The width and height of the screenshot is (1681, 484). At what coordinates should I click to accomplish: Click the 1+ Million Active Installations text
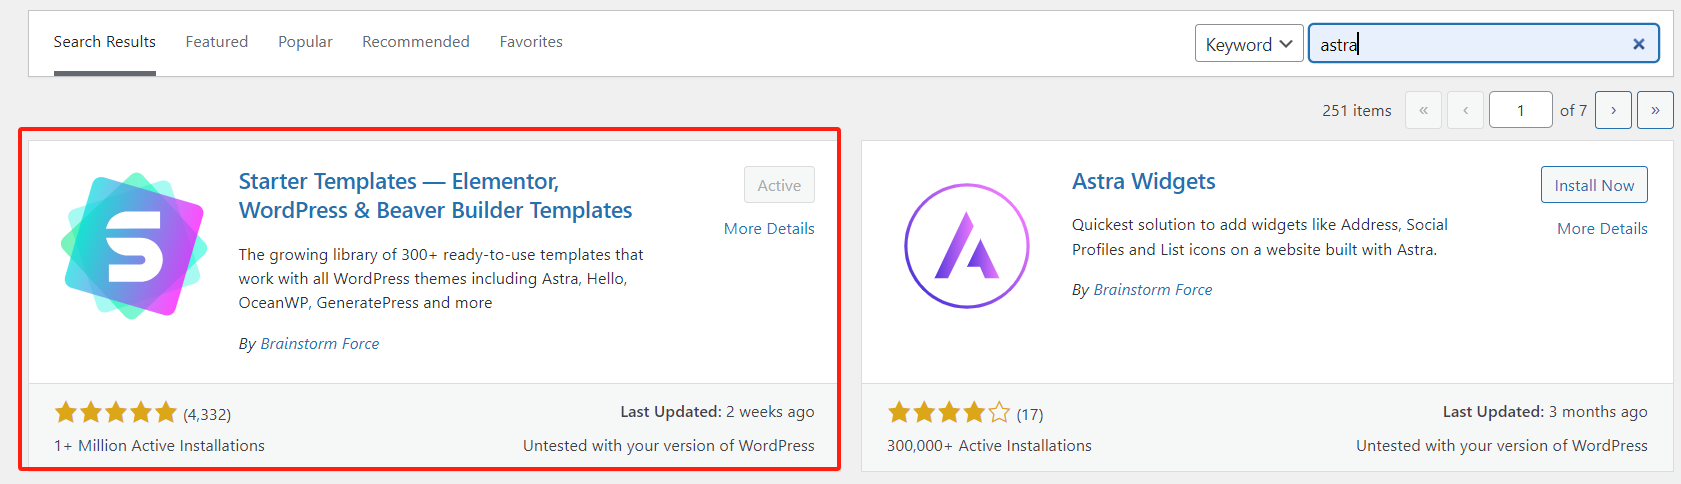[x=160, y=446]
